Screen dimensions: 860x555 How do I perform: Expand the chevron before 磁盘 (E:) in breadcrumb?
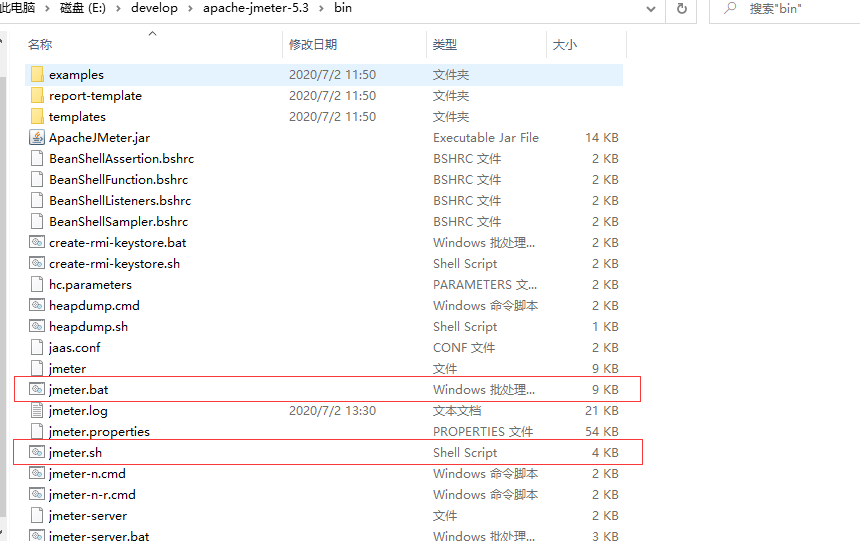click(47, 9)
